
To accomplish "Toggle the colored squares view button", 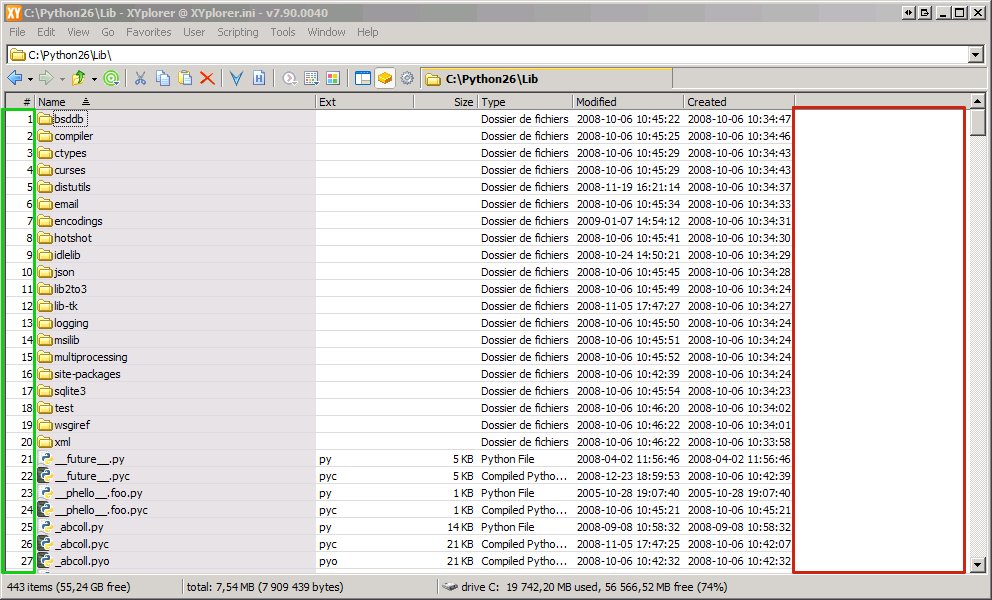I will click(333, 78).
